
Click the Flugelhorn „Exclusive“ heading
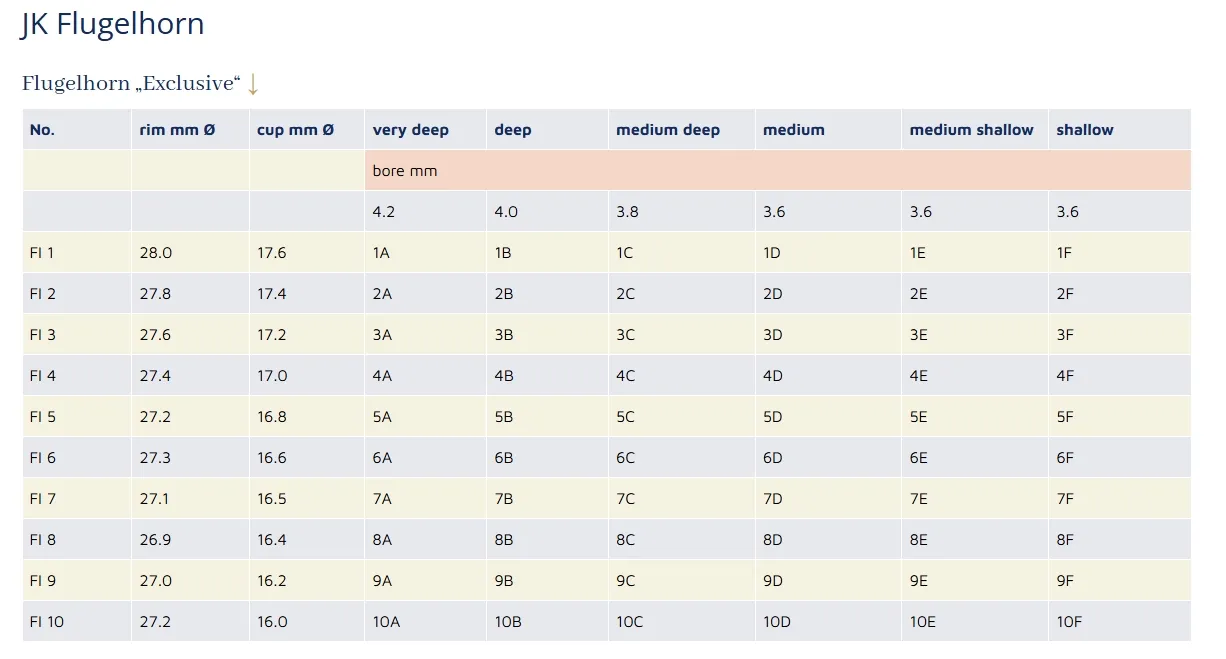click(131, 84)
